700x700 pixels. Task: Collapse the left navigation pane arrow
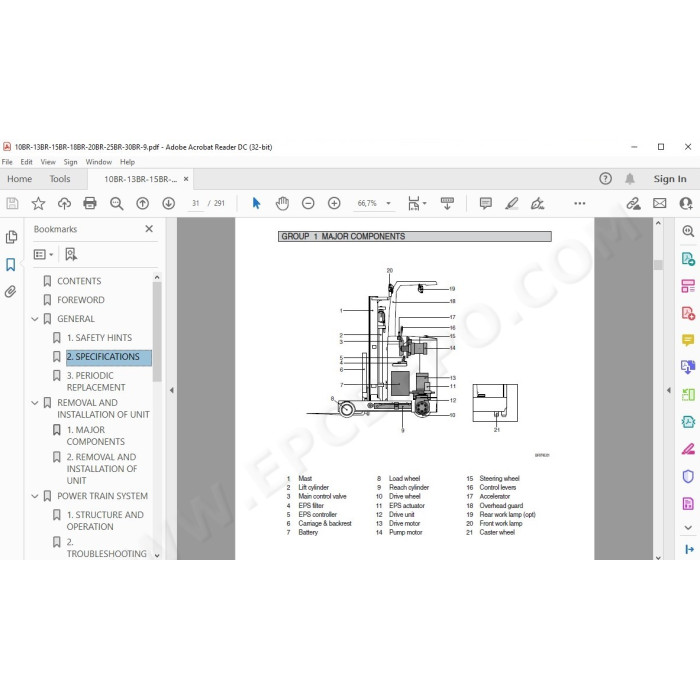pos(171,390)
